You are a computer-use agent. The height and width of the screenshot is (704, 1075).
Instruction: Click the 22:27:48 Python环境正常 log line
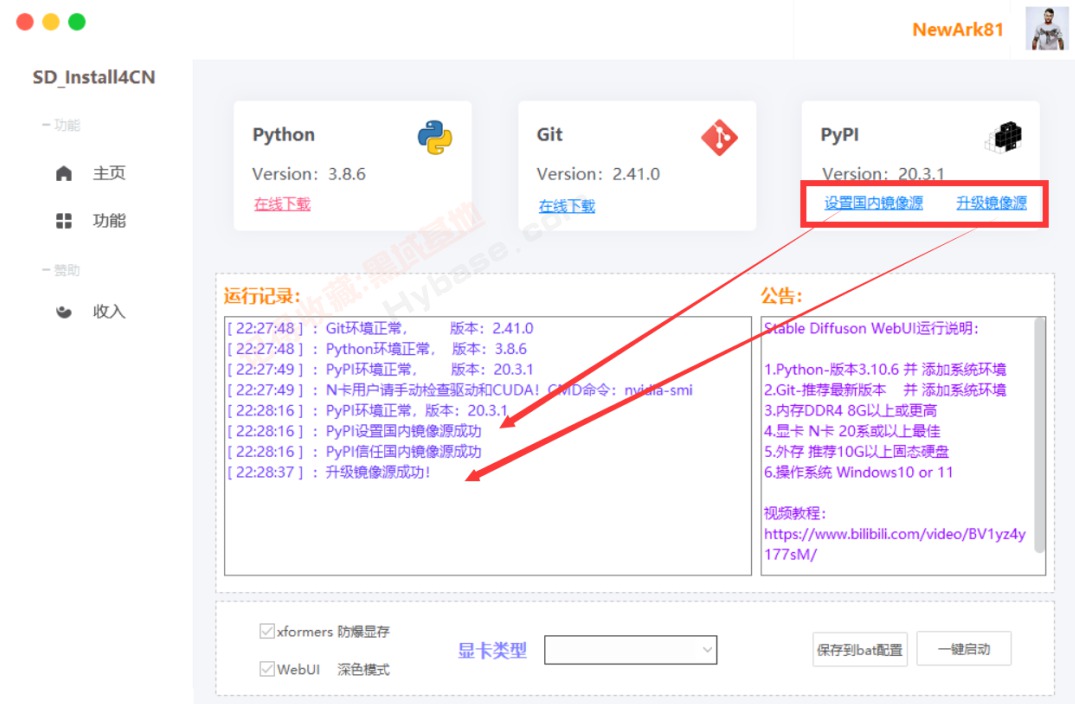pos(377,349)
